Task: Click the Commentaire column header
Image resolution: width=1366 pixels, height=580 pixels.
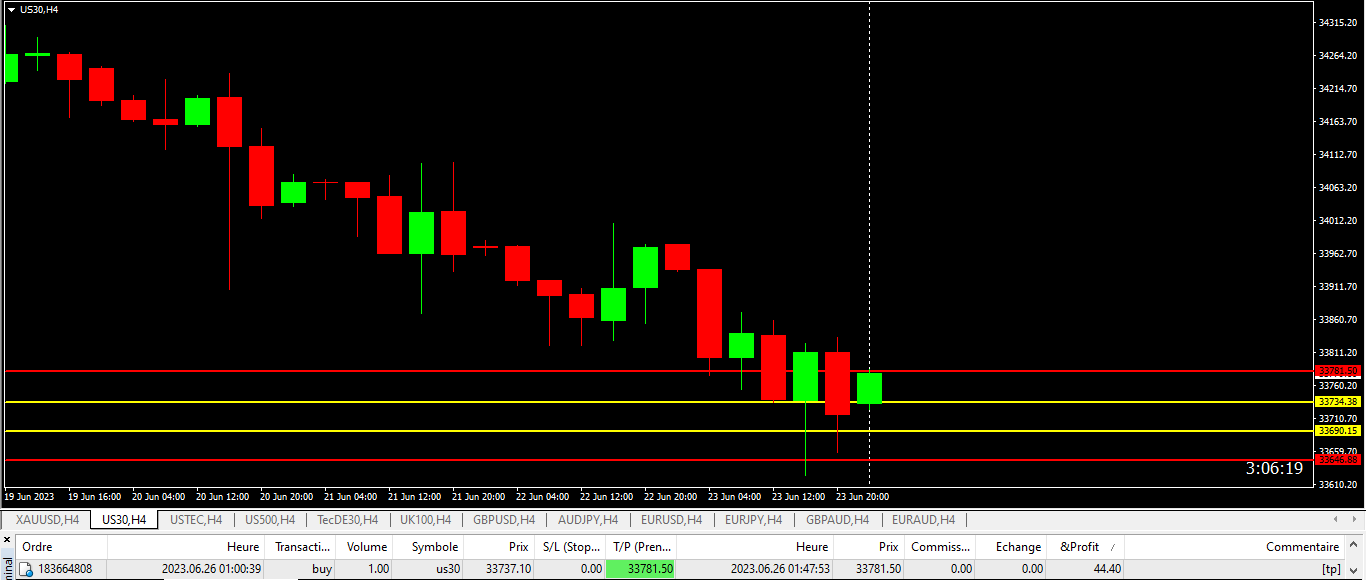Action: pyautogui.click(x=1302, y=547)
